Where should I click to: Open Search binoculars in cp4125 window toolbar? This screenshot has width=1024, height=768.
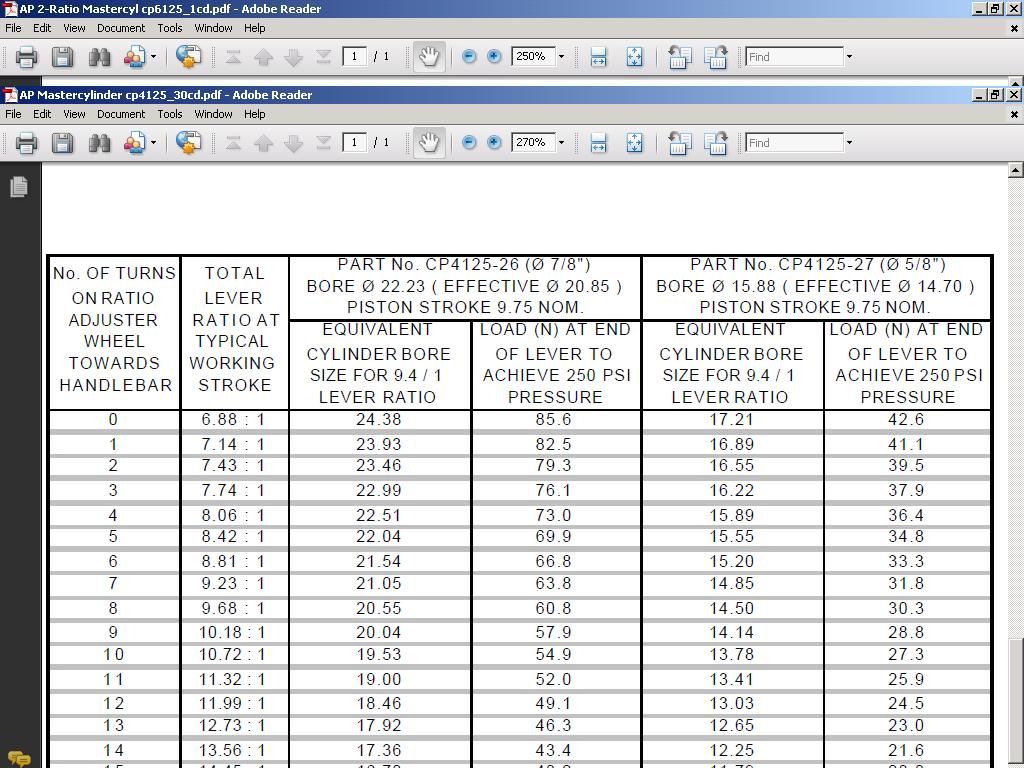(99, 143)
